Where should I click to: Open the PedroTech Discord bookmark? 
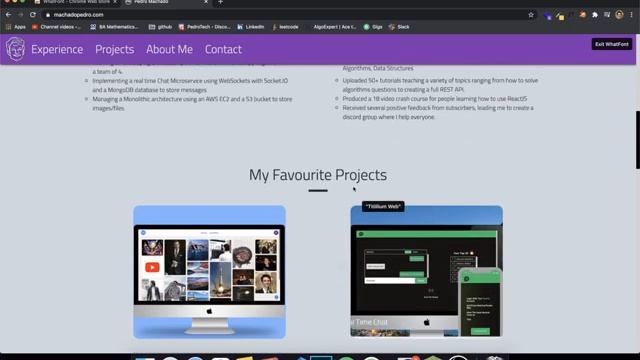point(204,27)
